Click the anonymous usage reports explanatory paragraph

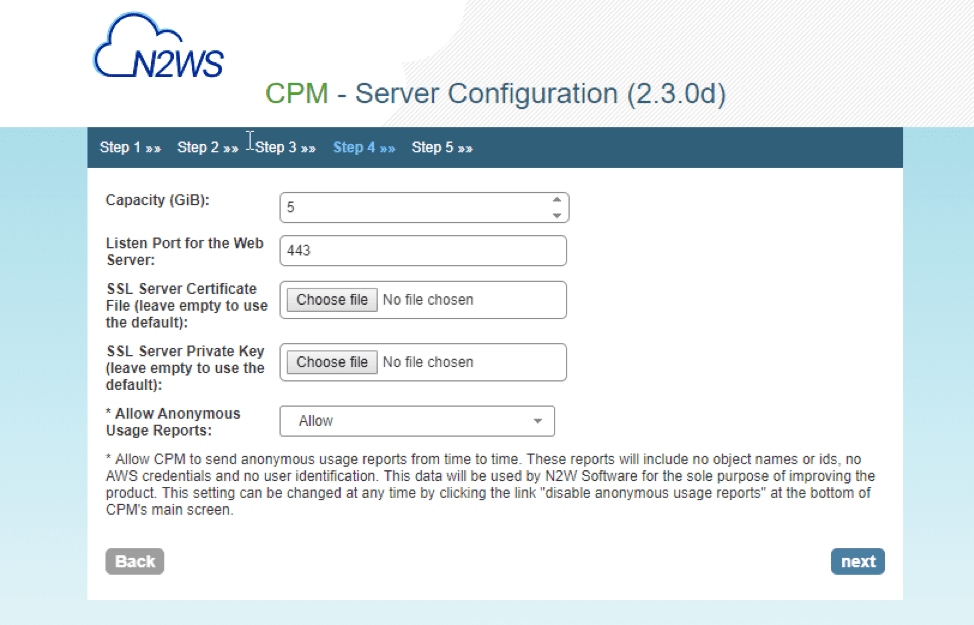point(490,485)
